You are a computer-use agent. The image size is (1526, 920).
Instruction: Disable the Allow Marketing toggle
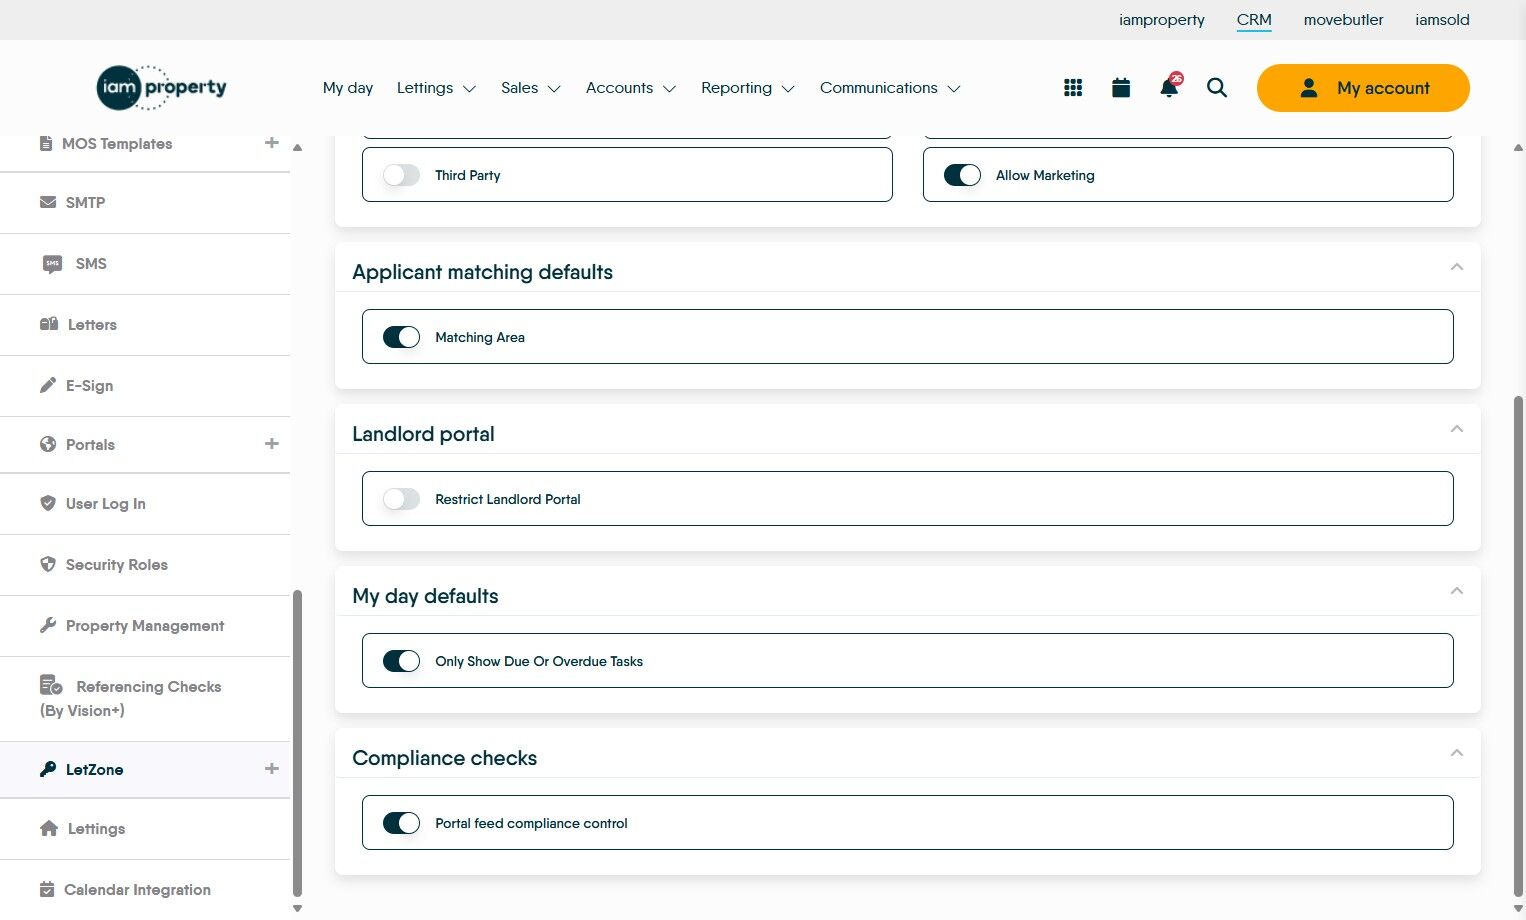962,175
